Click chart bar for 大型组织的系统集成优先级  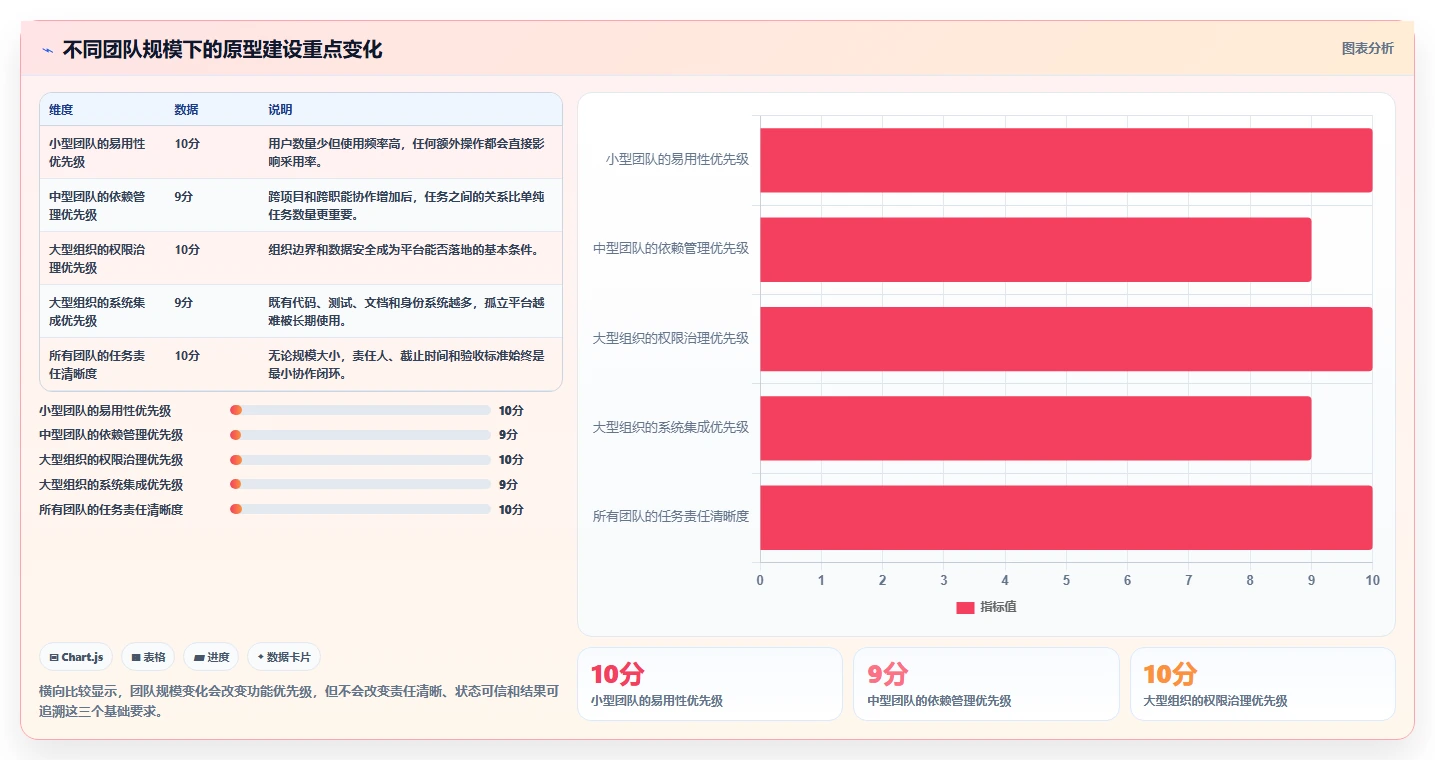(x=1035, y=428)
